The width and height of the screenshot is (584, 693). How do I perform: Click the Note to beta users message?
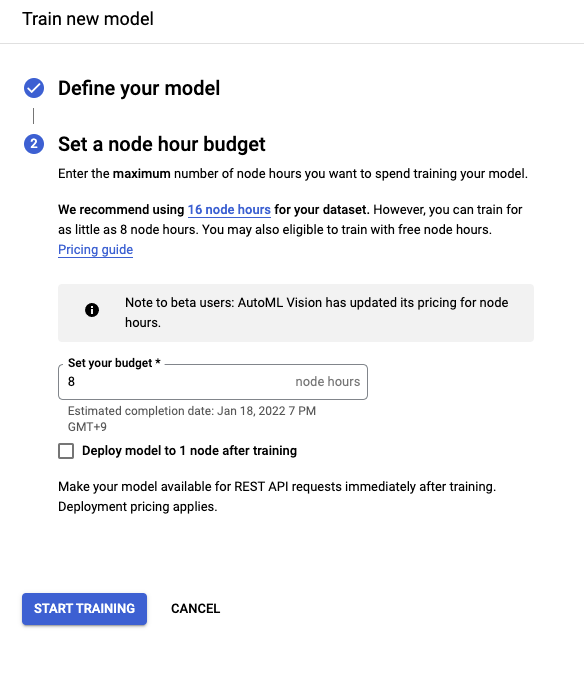(x=317, y=312)
